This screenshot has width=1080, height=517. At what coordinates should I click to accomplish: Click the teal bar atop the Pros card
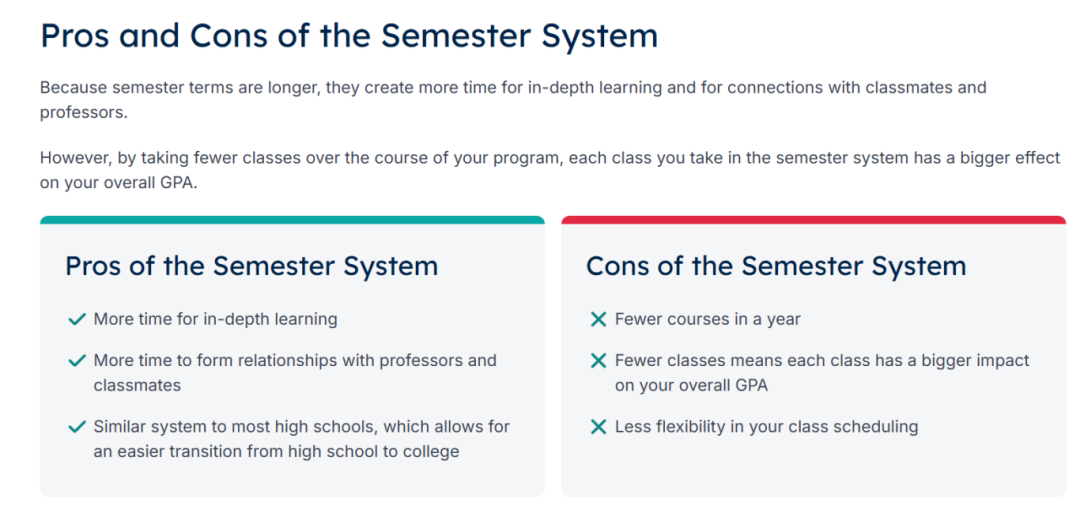coord(292,220)
